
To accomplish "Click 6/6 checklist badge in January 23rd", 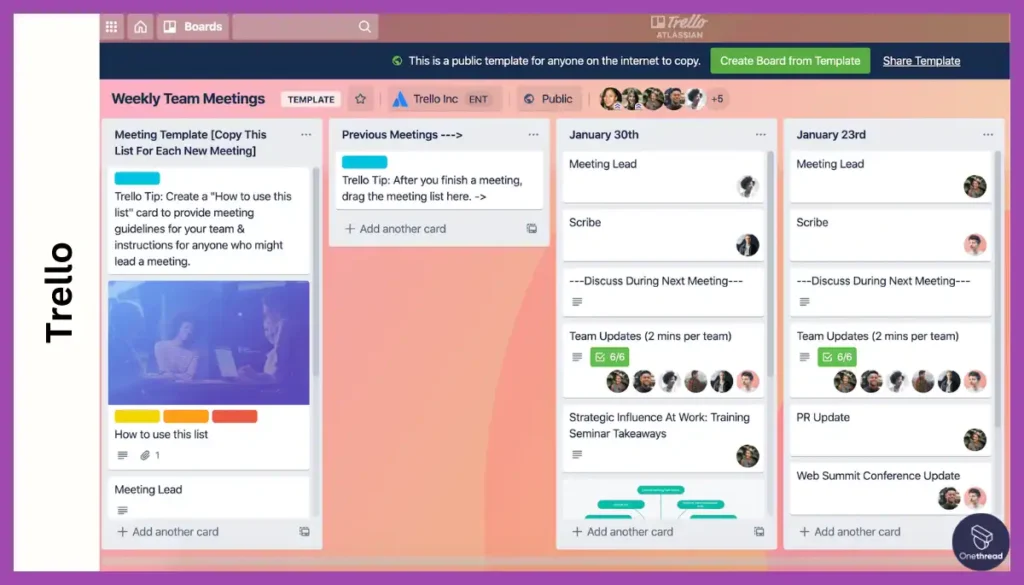I will [x=837, y=357].
